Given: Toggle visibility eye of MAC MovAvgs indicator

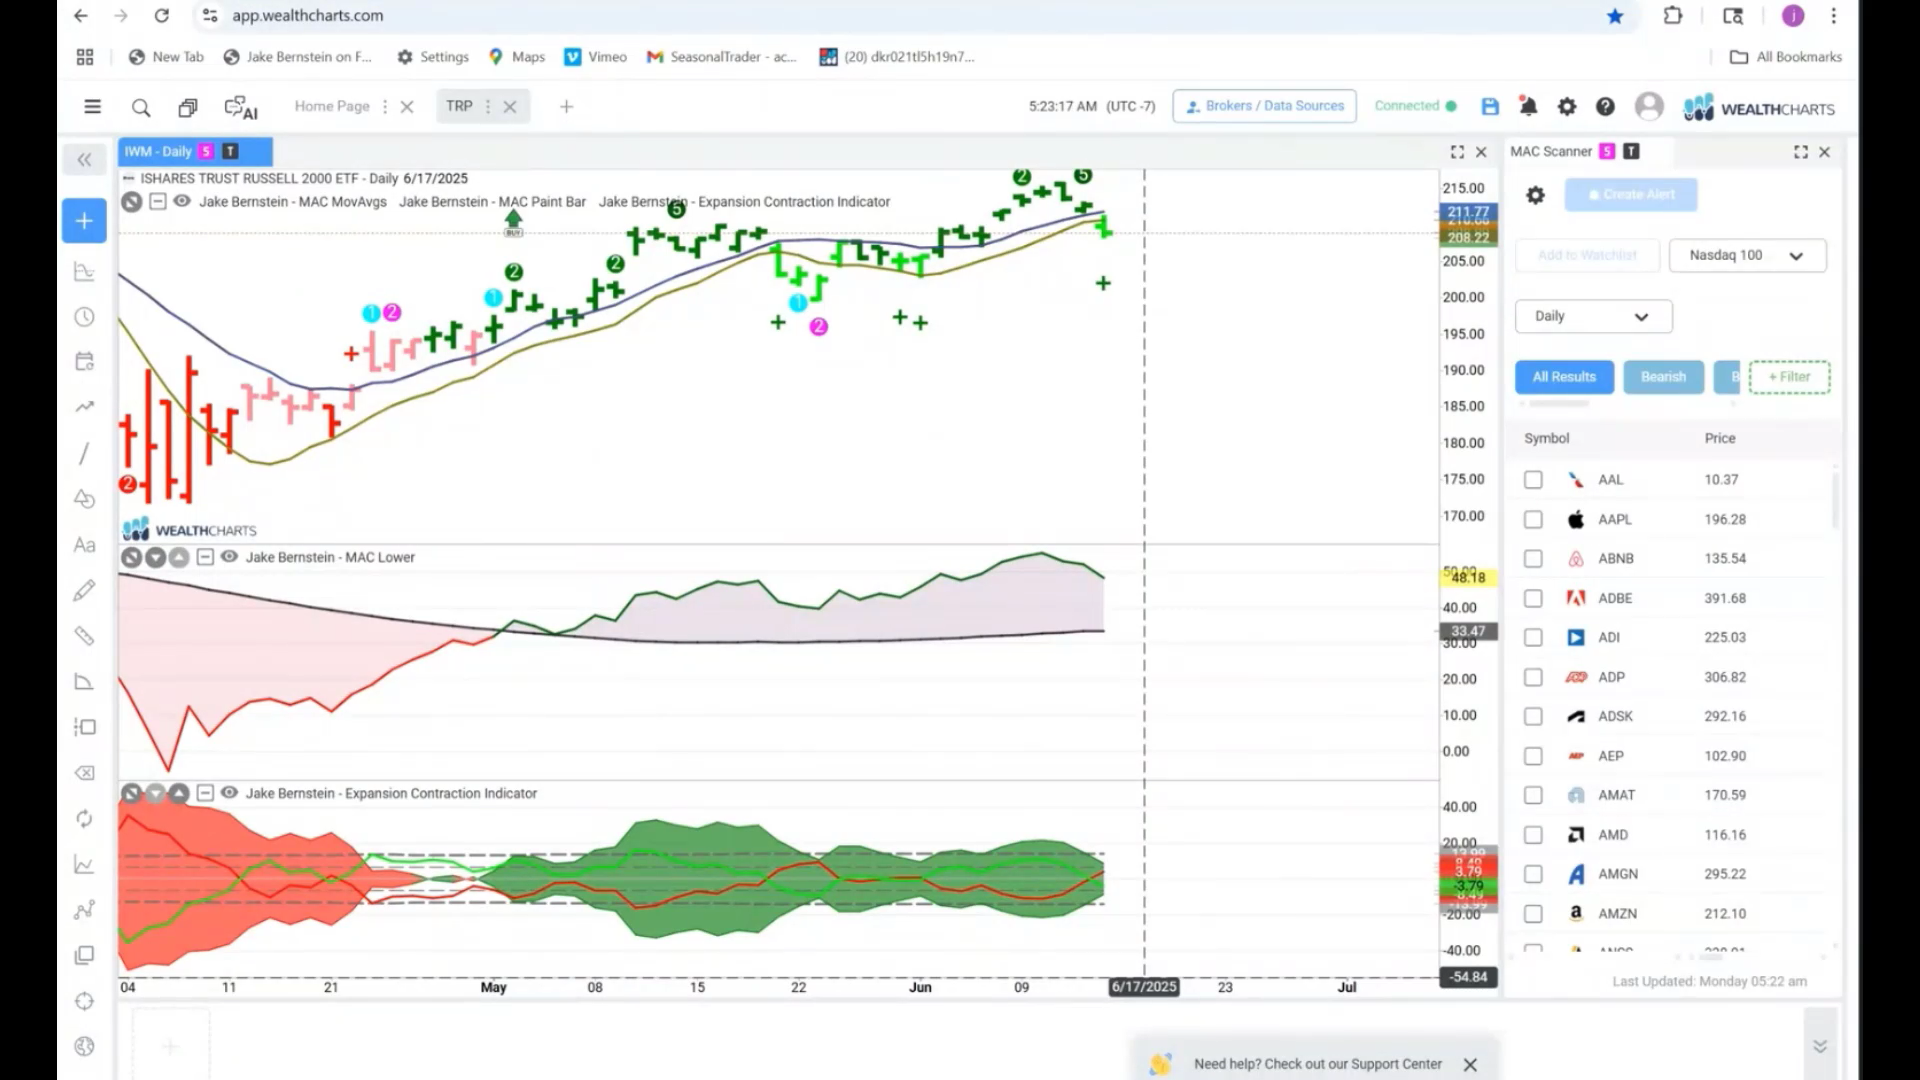Looking at the screenshot, I should click(182, 201).
